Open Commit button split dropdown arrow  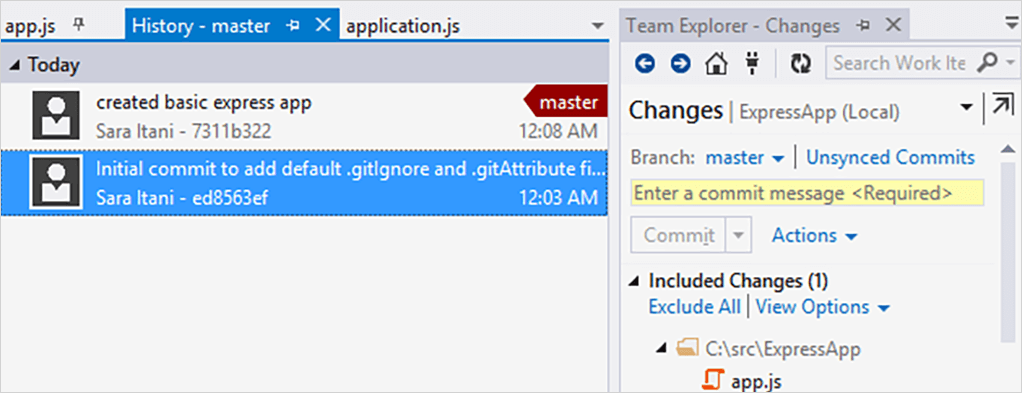pos(738,235)
